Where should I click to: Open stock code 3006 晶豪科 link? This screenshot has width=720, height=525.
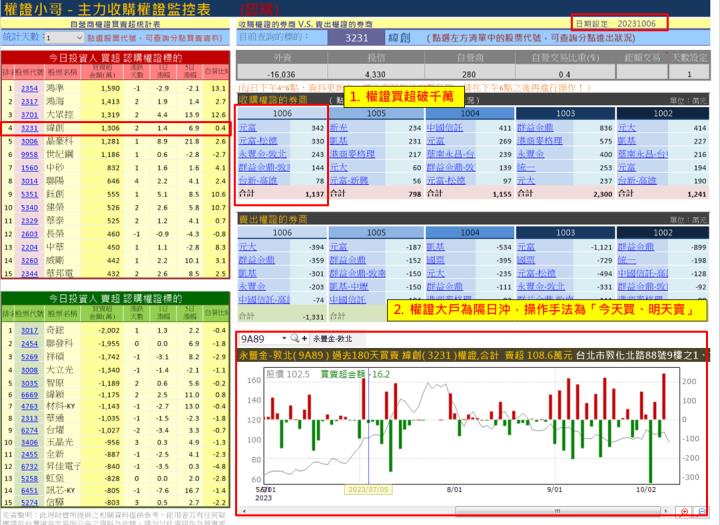[29, 141]
